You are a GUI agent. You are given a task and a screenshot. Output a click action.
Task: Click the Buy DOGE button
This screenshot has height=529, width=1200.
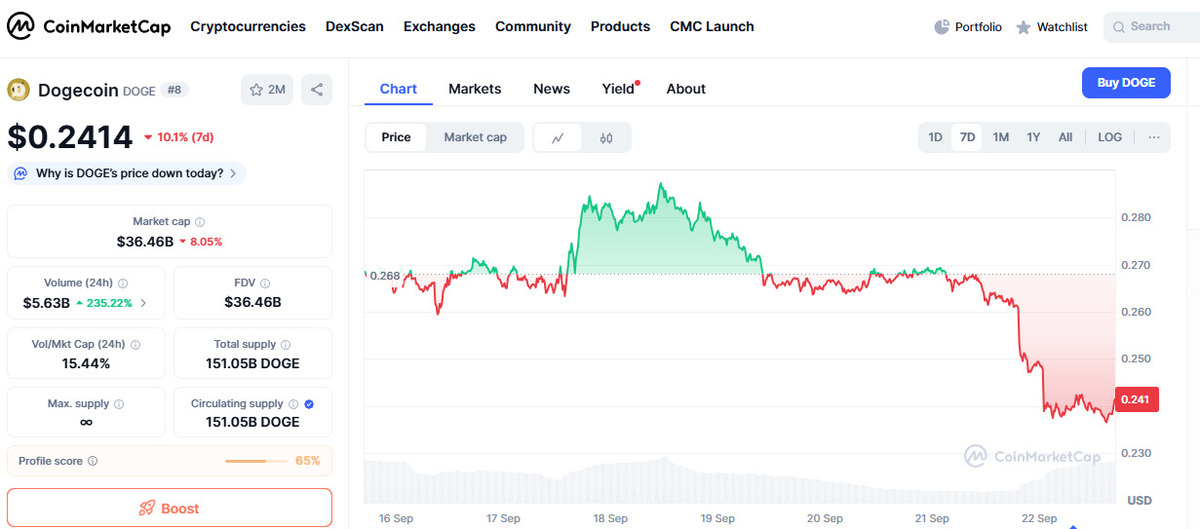pos(1126,82)
